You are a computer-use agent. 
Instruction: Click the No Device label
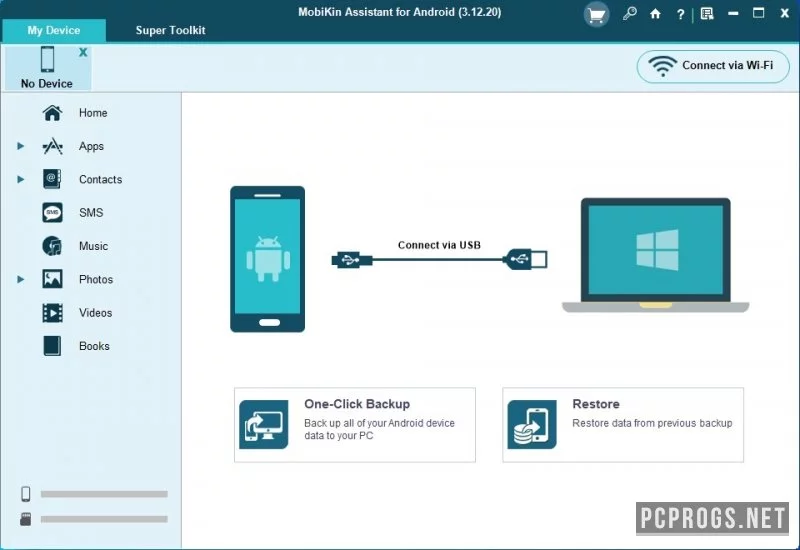[46, 84]
